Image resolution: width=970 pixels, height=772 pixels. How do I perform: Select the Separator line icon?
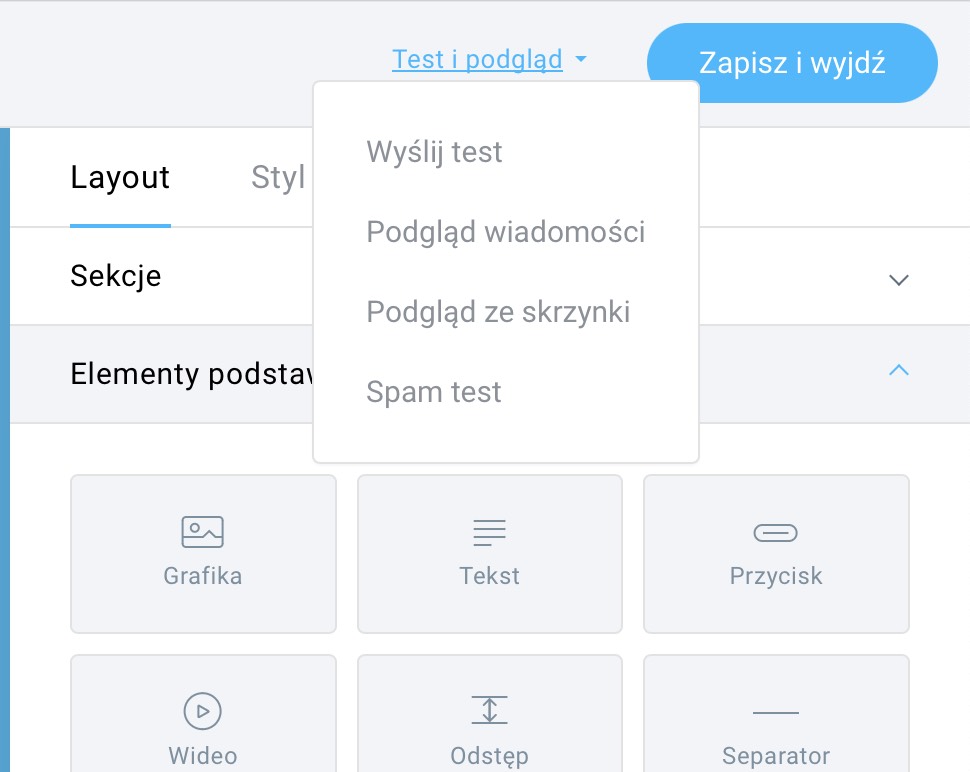pyautogui.click(x=776, y=713)
